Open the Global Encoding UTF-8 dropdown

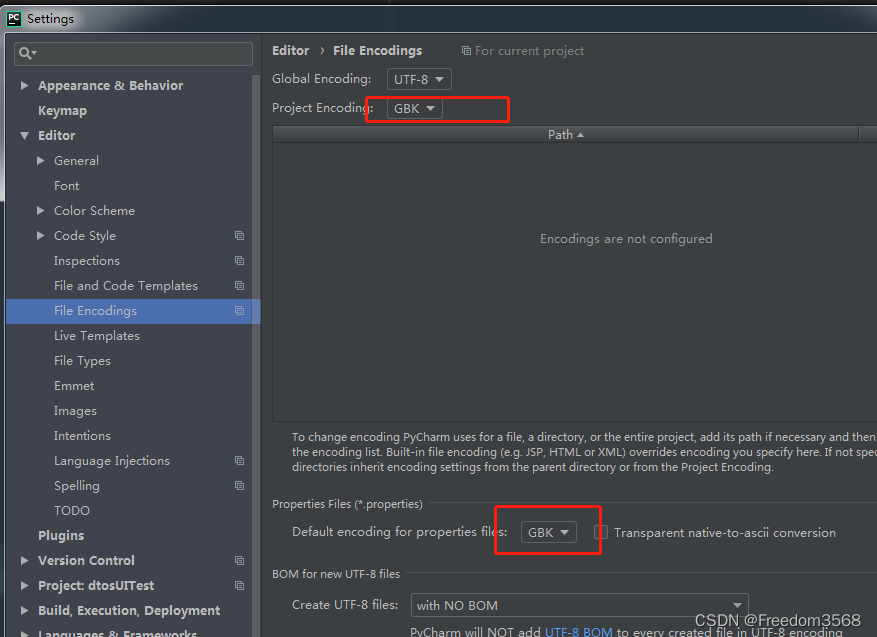click(x=418, y=78)
